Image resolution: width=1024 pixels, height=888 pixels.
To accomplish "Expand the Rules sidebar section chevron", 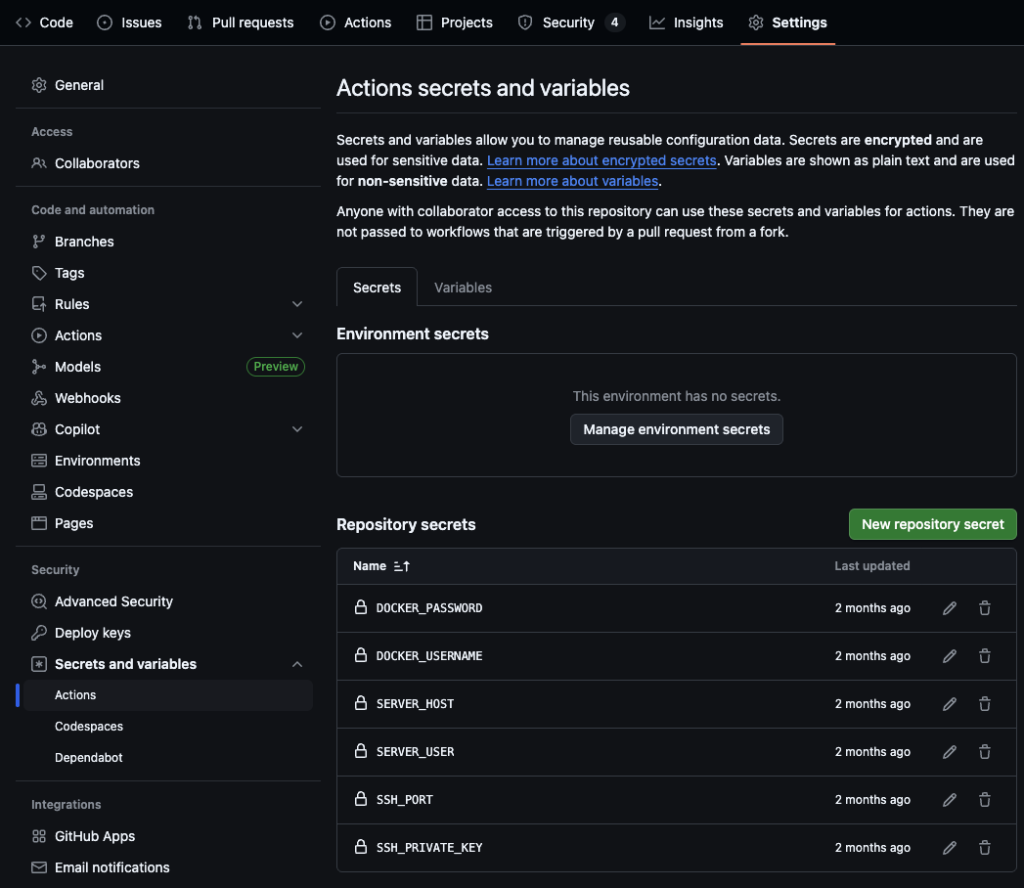I will pos(297,304).
